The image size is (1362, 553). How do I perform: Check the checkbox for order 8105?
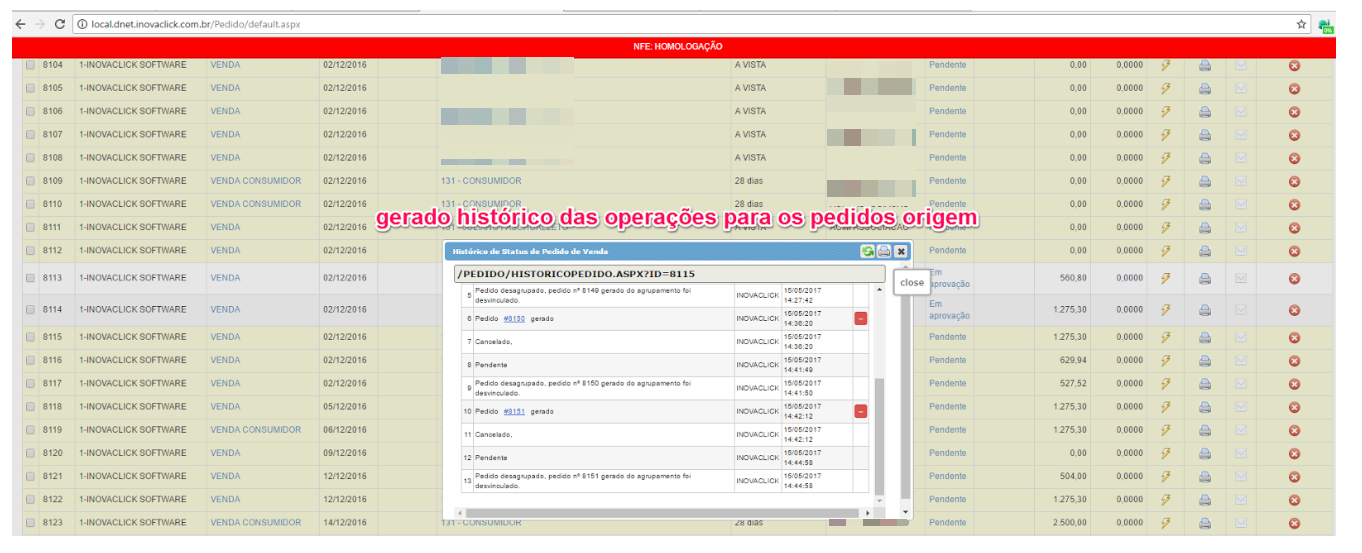coord(30,89)
